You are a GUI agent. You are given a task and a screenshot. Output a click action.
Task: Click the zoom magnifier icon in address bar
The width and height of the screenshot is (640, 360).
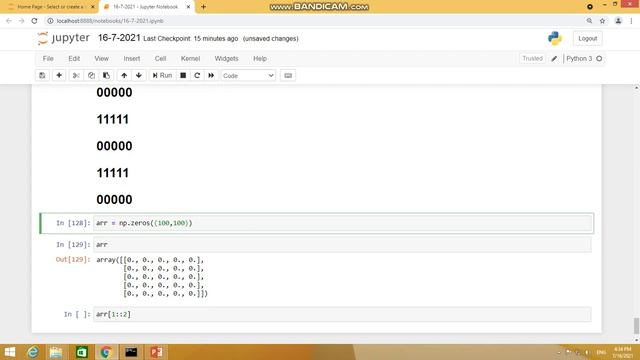[x=589, y=21]
